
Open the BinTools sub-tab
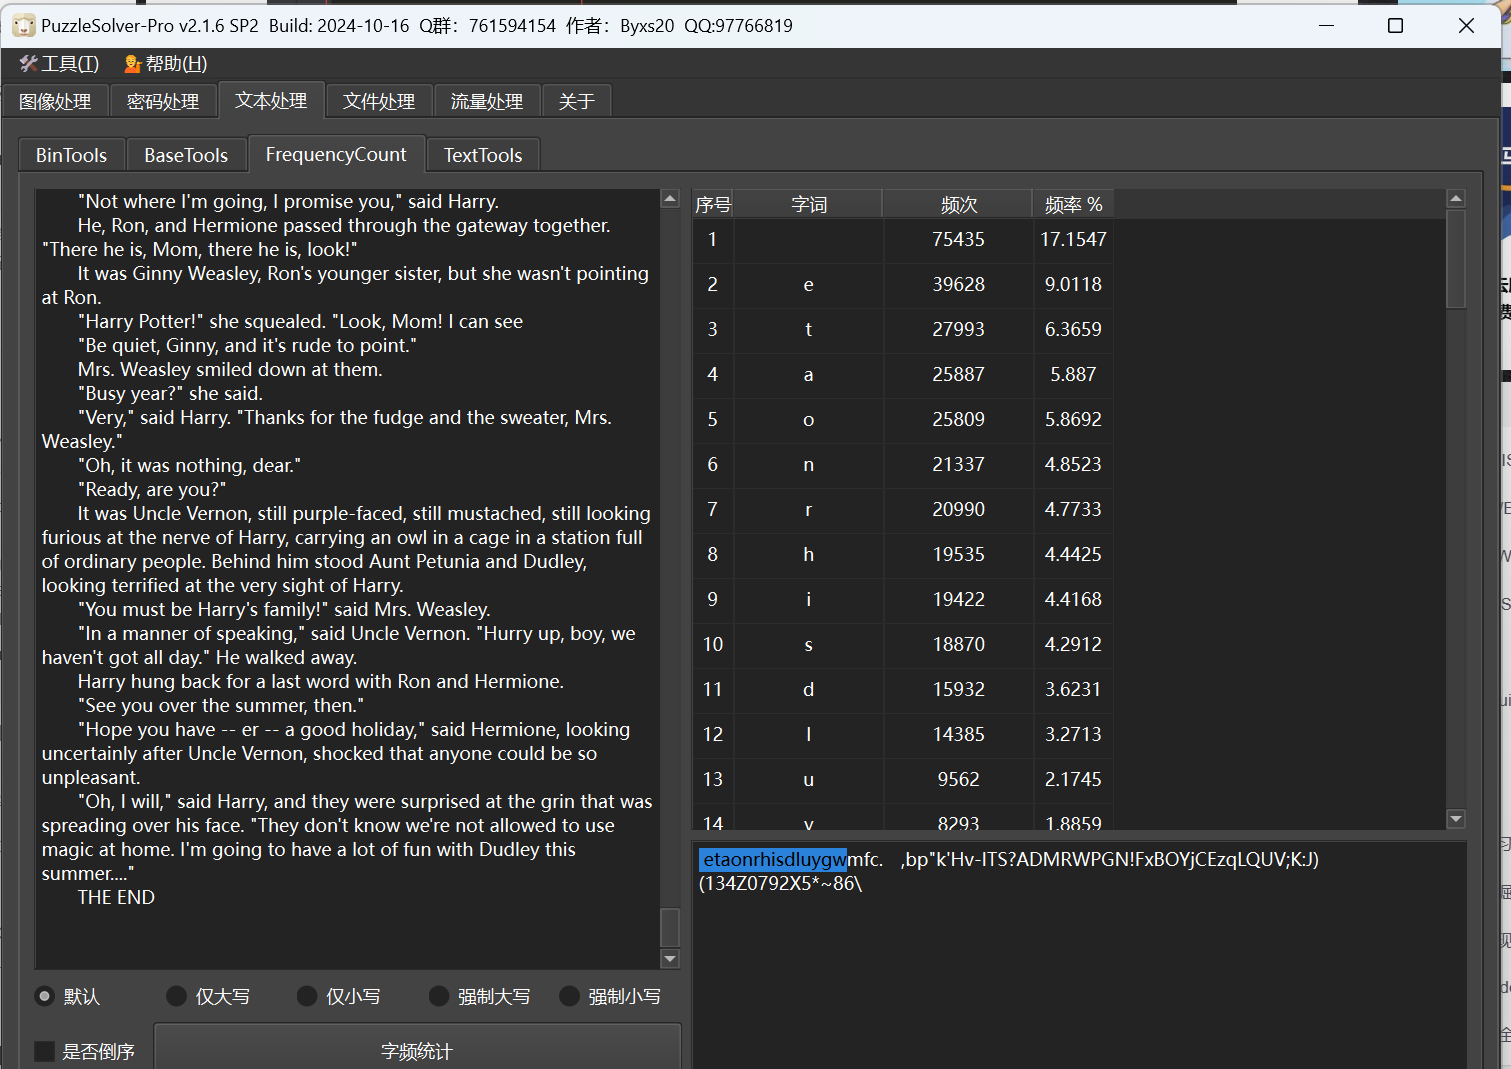point(72,155)
